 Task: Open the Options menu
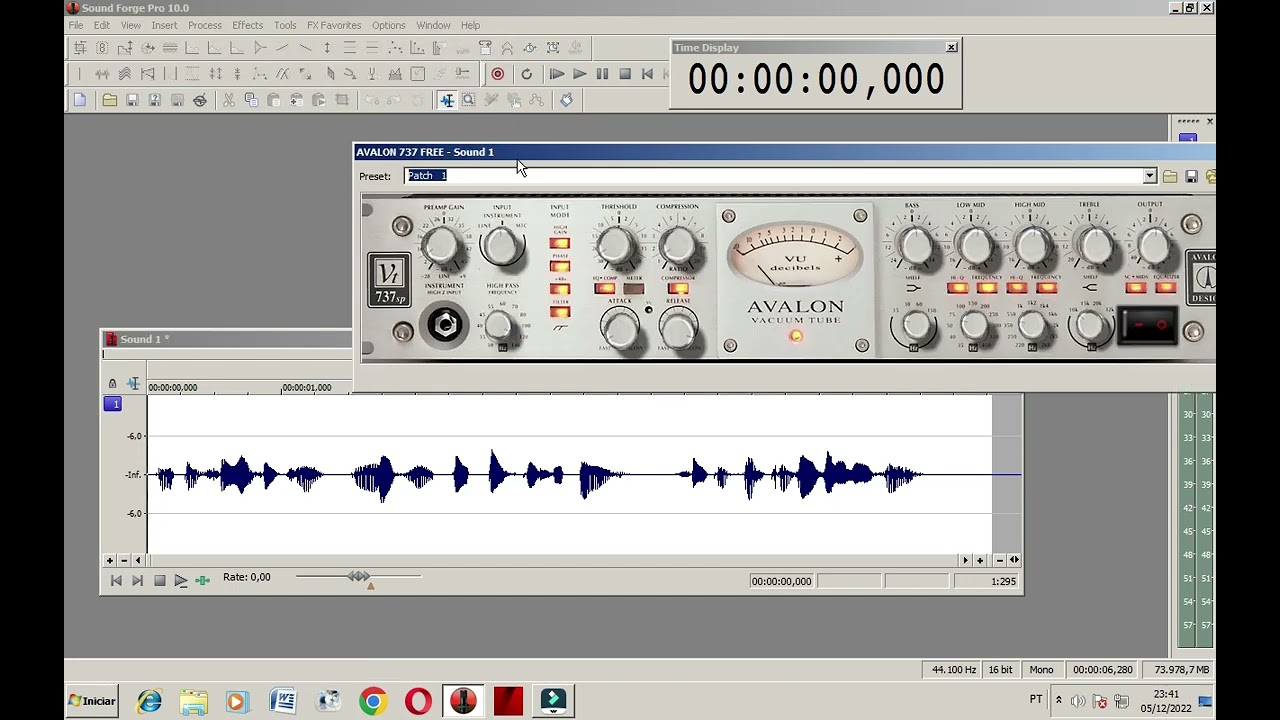(x=389, y=25)
